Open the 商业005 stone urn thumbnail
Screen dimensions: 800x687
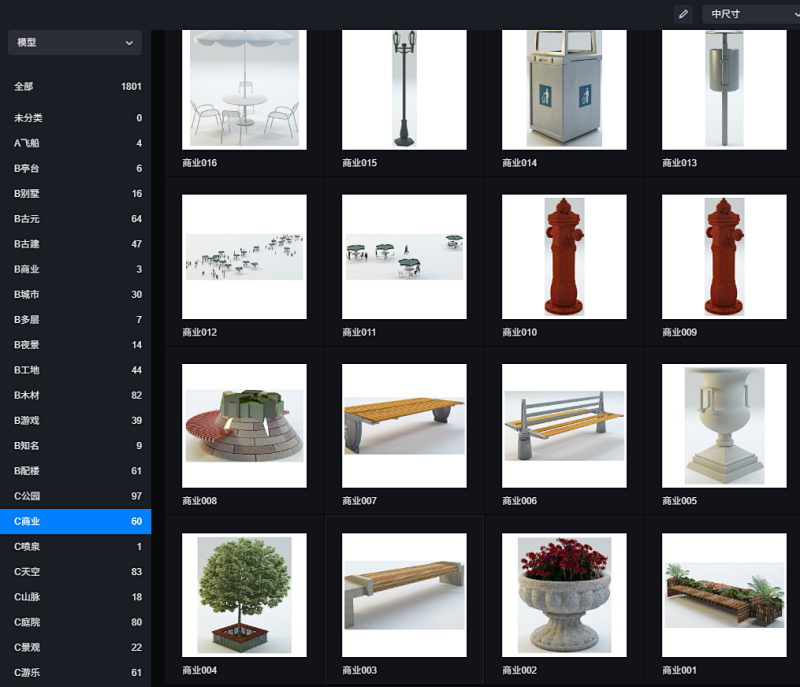click(724, 426)
